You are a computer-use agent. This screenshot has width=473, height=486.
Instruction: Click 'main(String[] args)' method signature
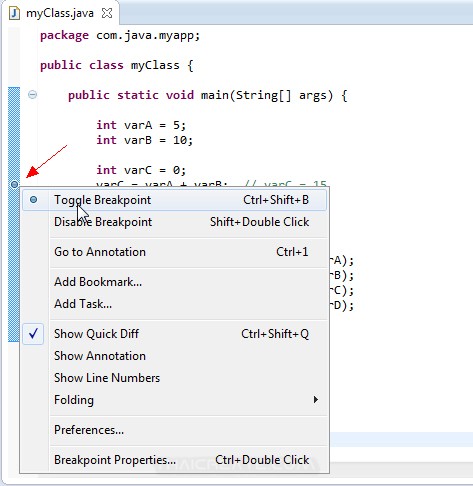click(x=267, y=95)
